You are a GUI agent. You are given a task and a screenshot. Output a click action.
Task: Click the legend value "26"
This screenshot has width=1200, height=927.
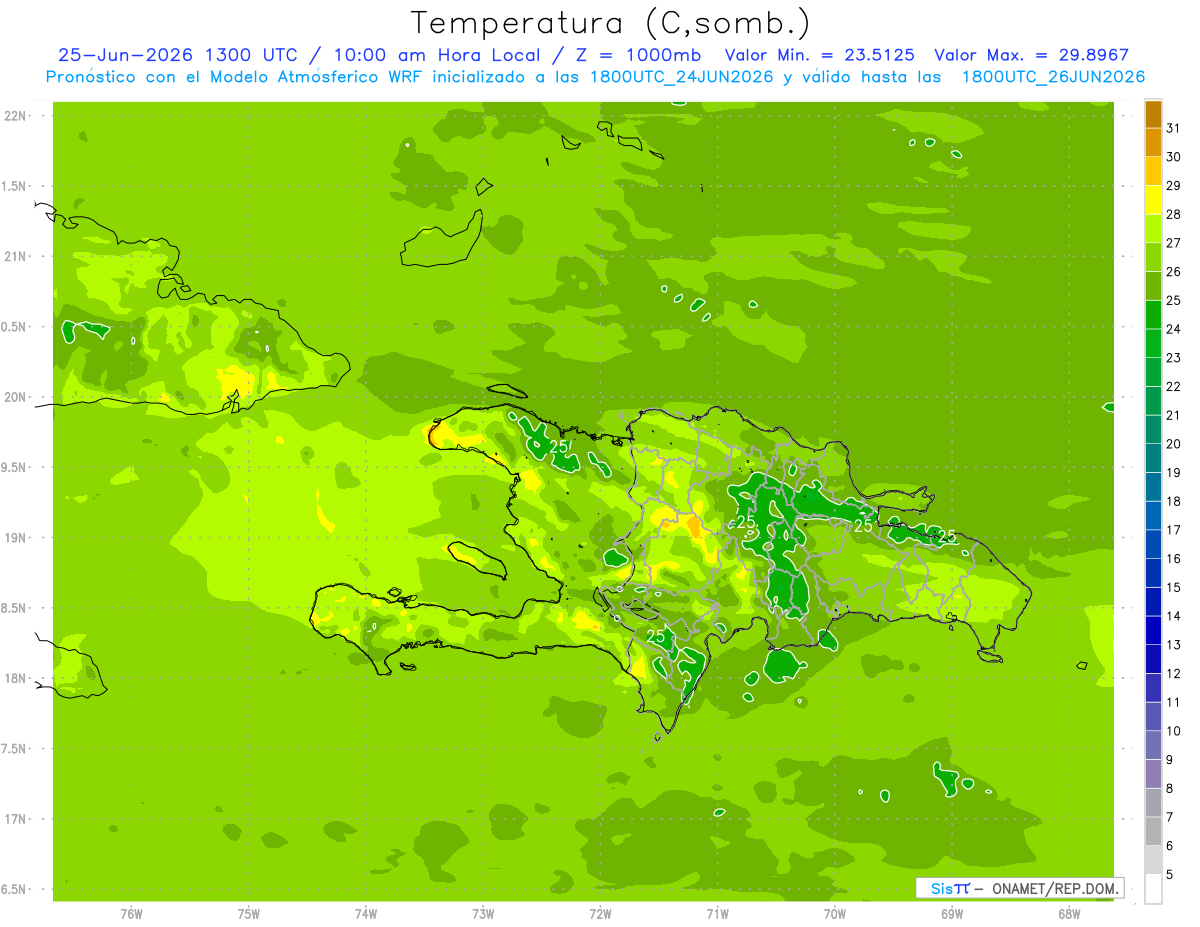pyautogui.click(x=1174, y=271)
